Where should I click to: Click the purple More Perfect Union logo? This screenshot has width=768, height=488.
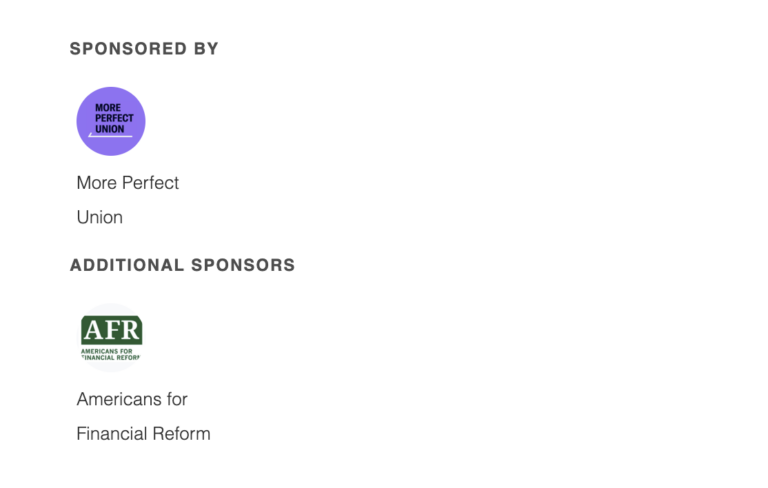111,121
